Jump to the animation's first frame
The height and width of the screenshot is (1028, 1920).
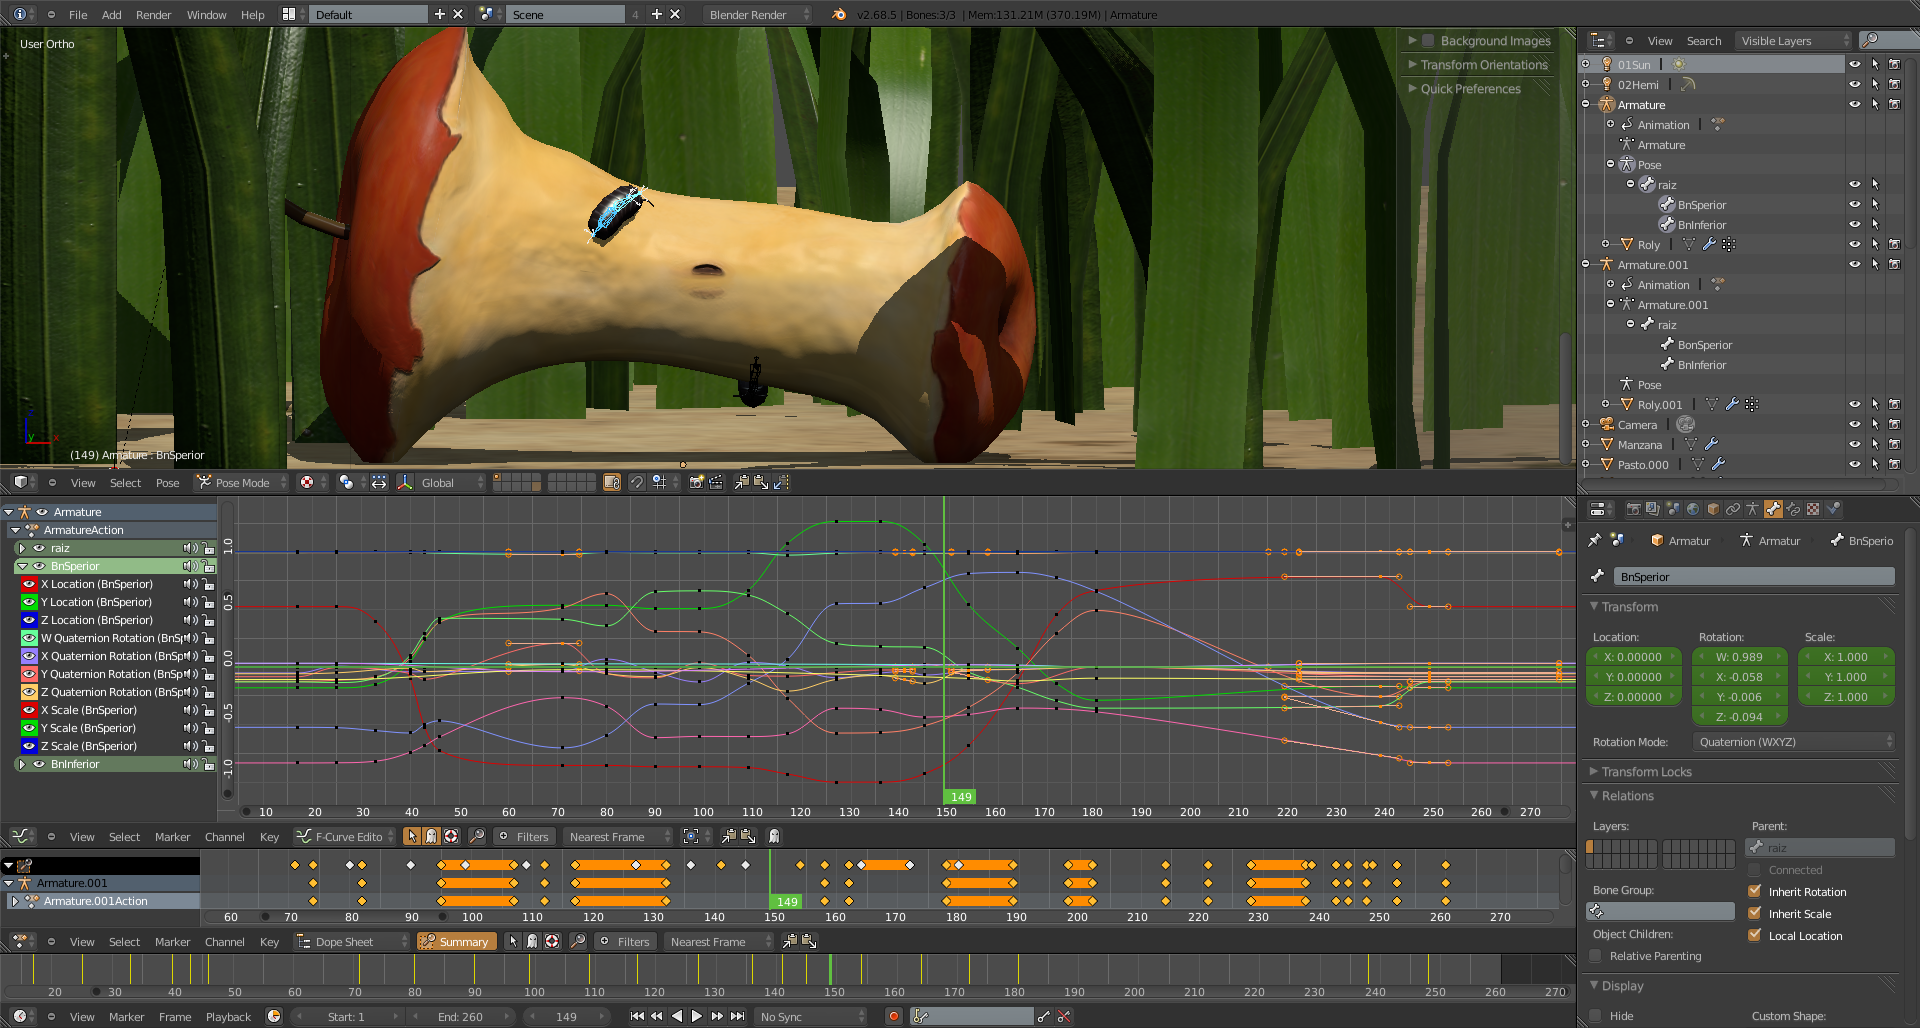[x=637, y=1016]
